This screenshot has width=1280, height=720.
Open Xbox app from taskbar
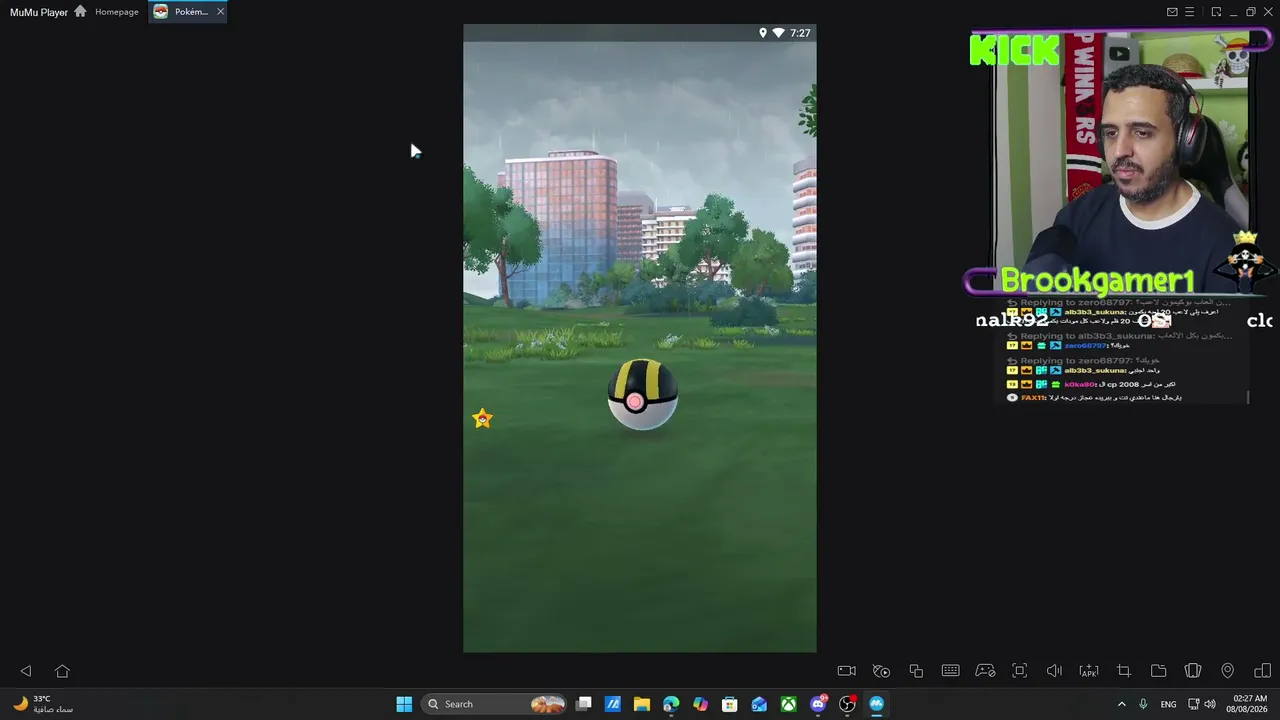789,704
